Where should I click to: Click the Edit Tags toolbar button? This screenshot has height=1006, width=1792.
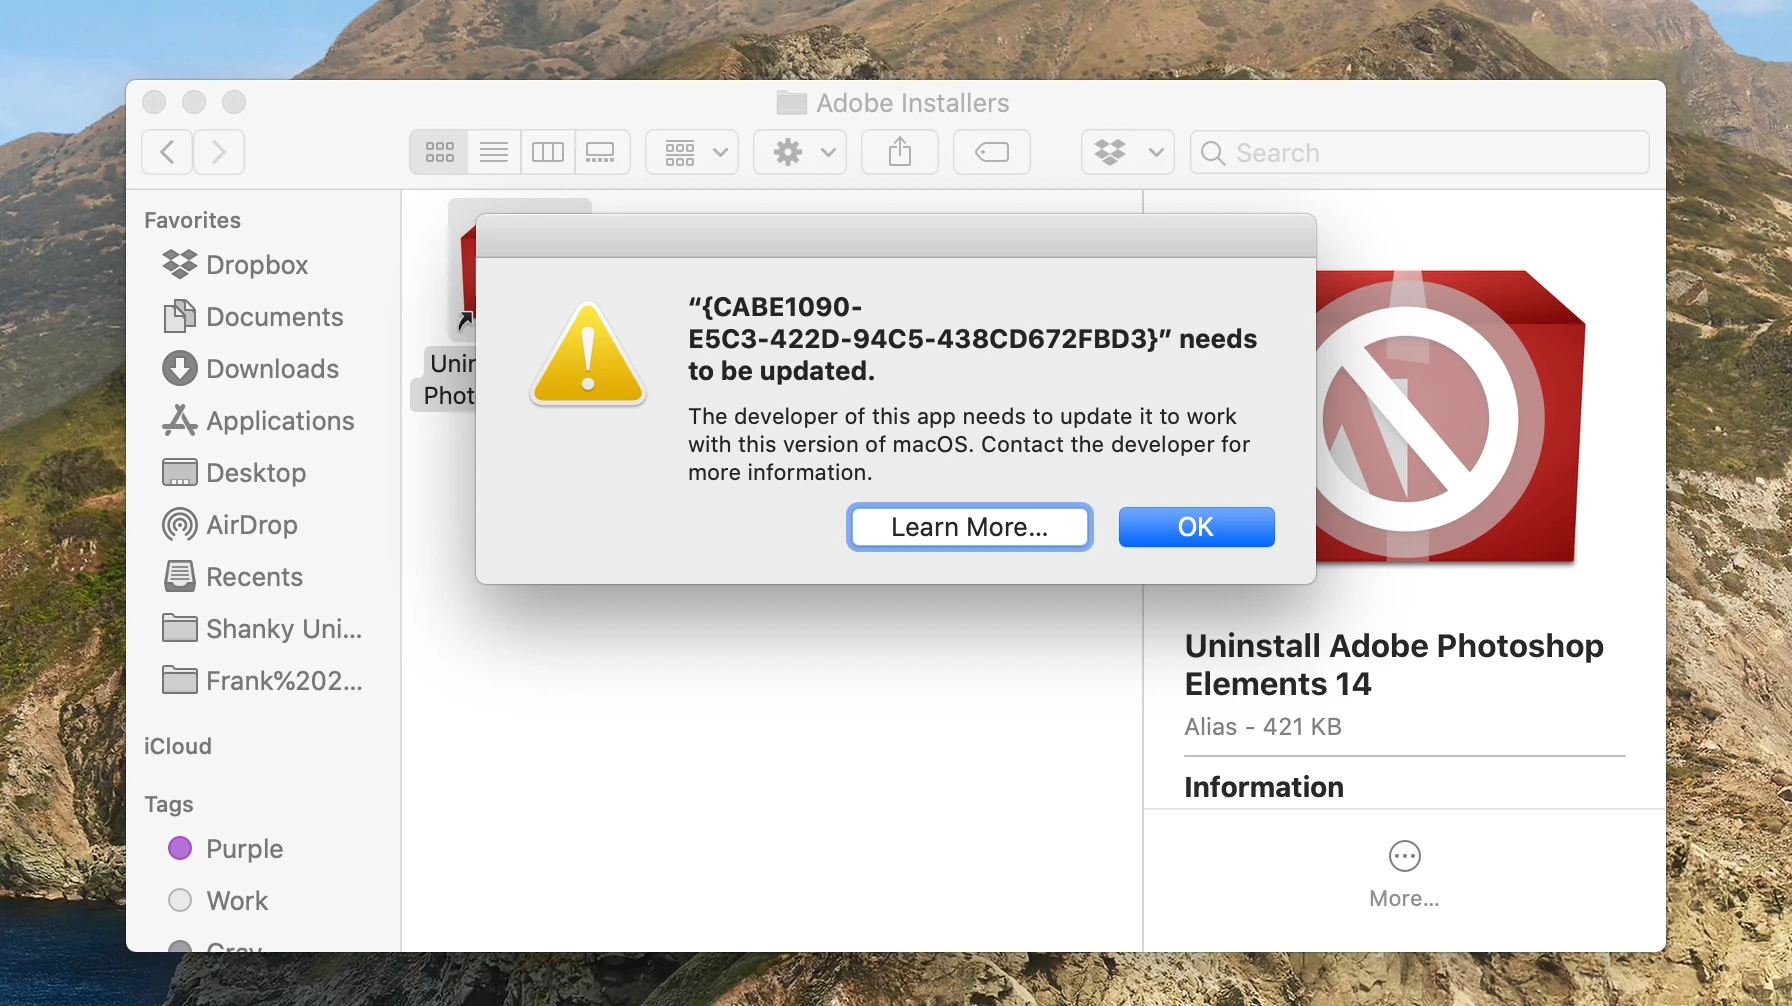[x=992, y=152]
